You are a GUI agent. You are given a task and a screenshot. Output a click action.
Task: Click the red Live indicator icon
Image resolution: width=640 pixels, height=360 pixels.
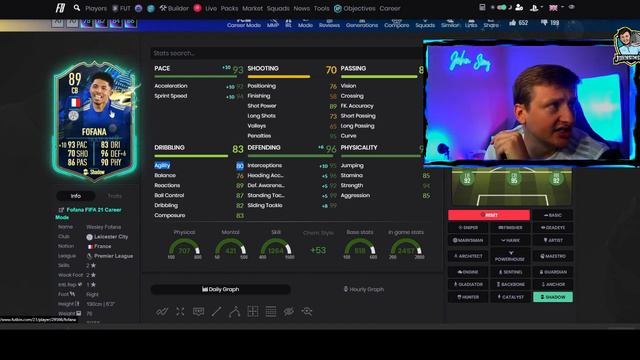tap(197, 8)
